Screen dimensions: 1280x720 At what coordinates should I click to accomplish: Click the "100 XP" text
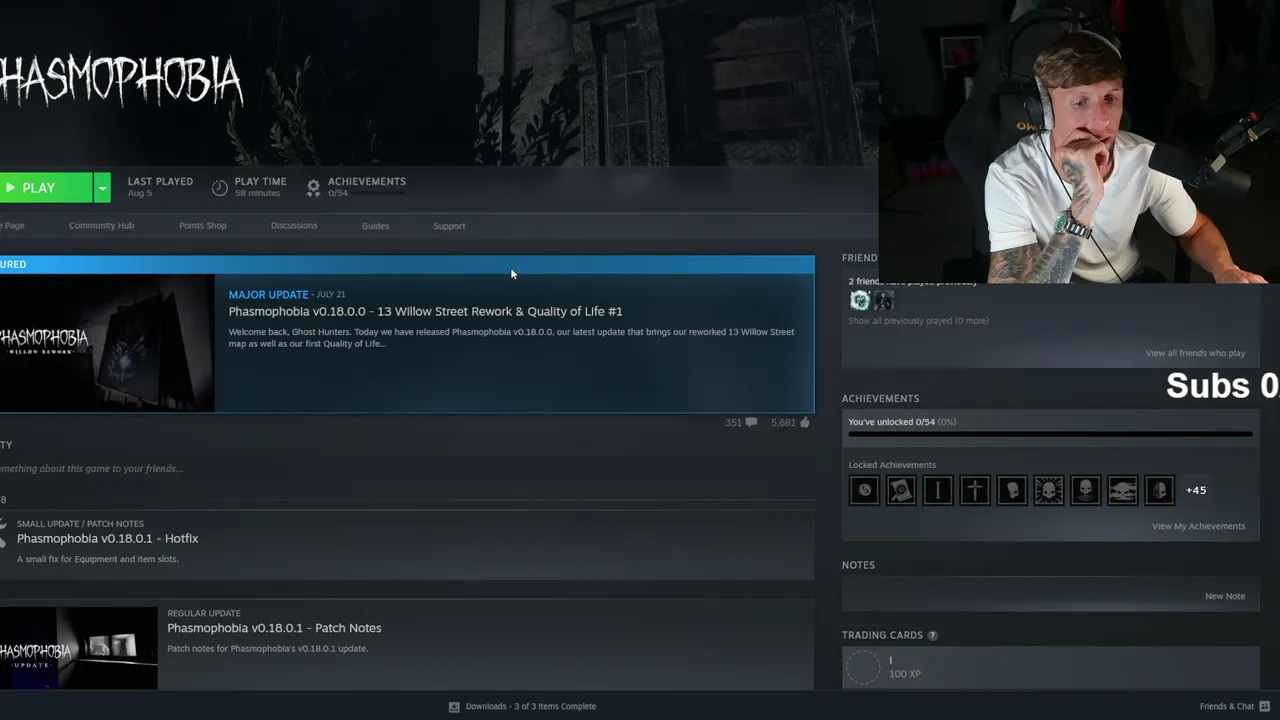coord(905,674)
